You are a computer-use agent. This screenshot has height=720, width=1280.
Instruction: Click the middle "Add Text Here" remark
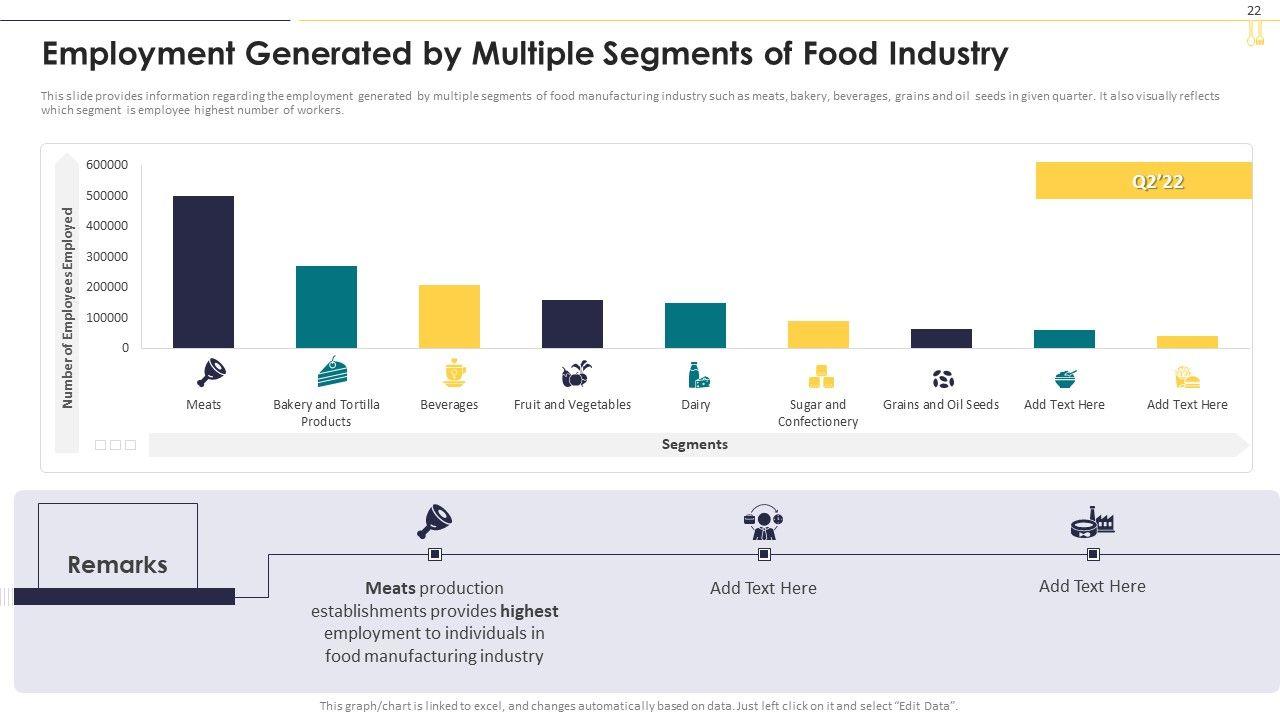click(763, 588)
